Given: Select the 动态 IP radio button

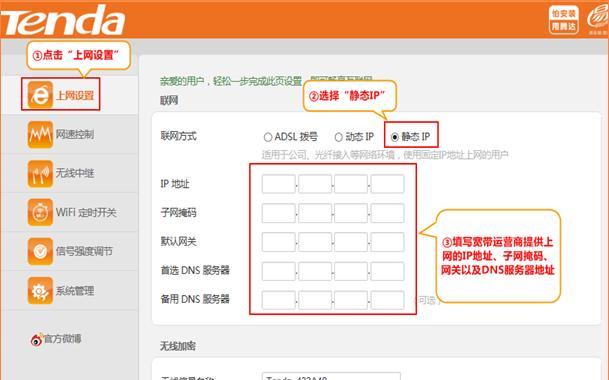Looking at the screenshot, I should pos(339,137).
